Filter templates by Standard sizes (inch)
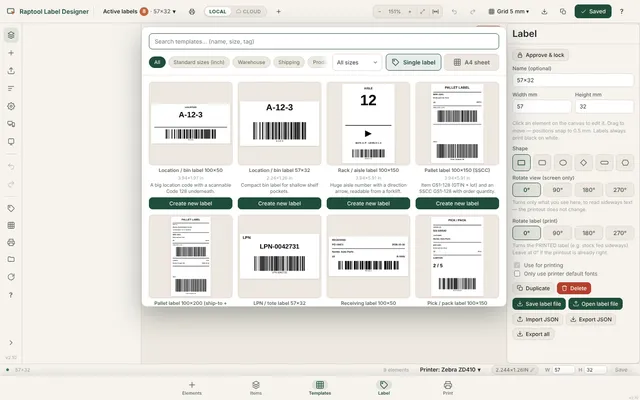640x400 pixels. click(x=199, y=62)
